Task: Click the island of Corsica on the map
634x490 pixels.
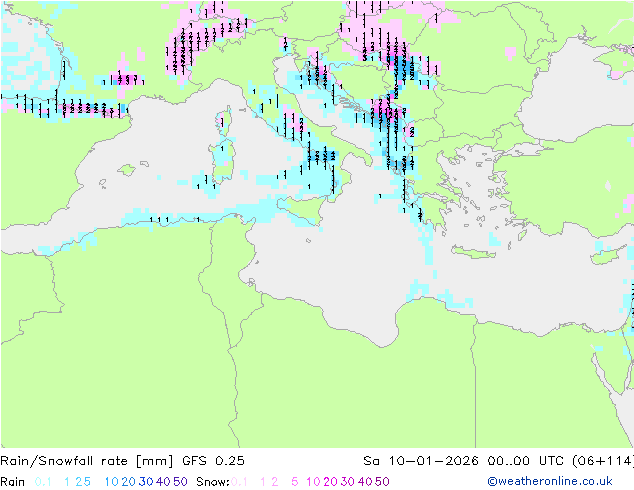Action: [x=225, y=120]
